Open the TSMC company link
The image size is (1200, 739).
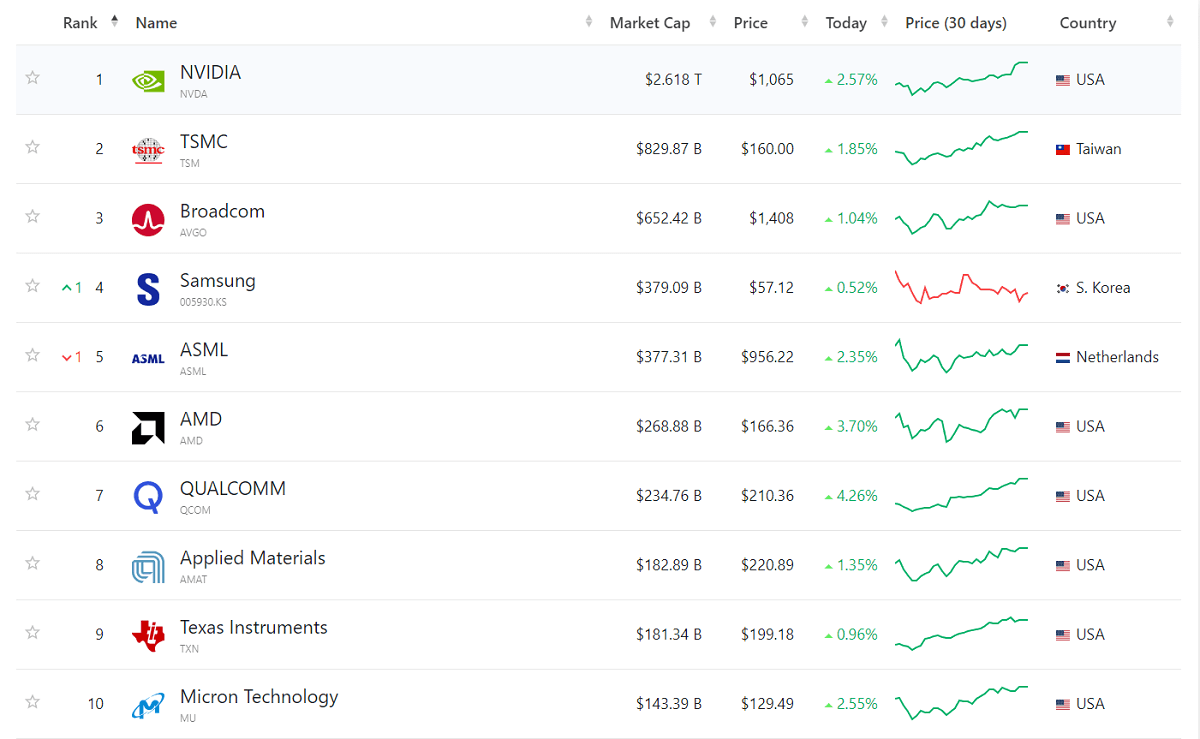204,142
